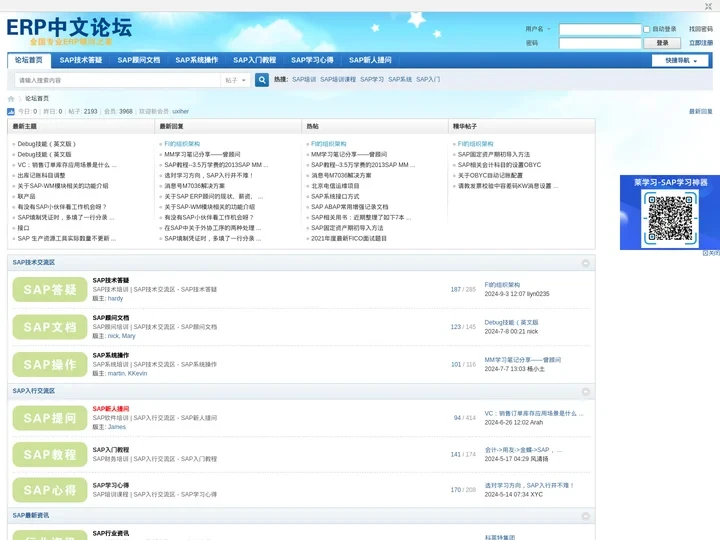The width and height of the screenshot is (720, 540).
Task: Close the floating QR ad with 关闭
Action: [x=711, y=253]
